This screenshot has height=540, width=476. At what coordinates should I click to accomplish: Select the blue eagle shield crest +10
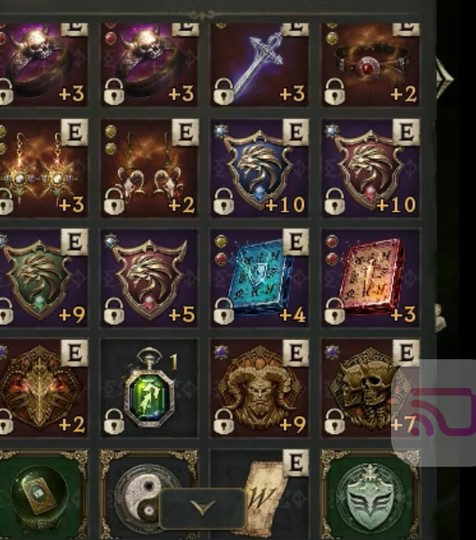(x=260, y=168)
